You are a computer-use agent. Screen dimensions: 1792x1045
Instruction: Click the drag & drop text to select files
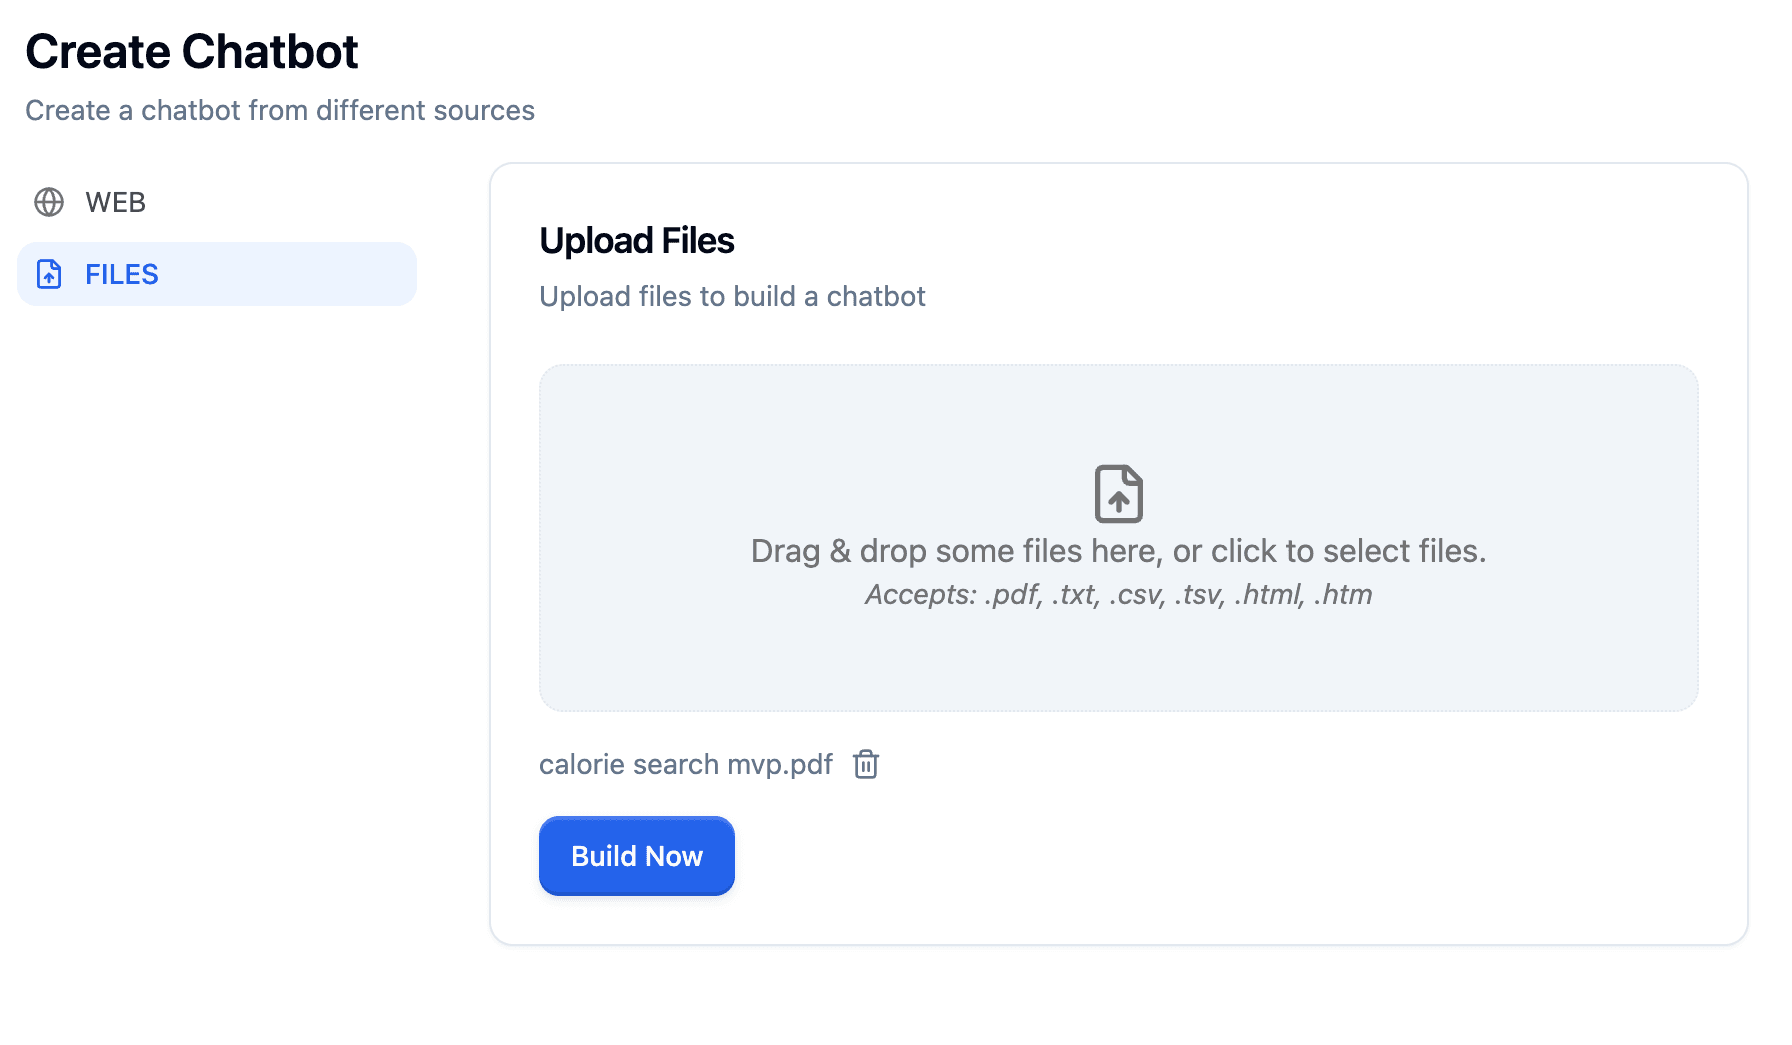[x=1119, y=551]
